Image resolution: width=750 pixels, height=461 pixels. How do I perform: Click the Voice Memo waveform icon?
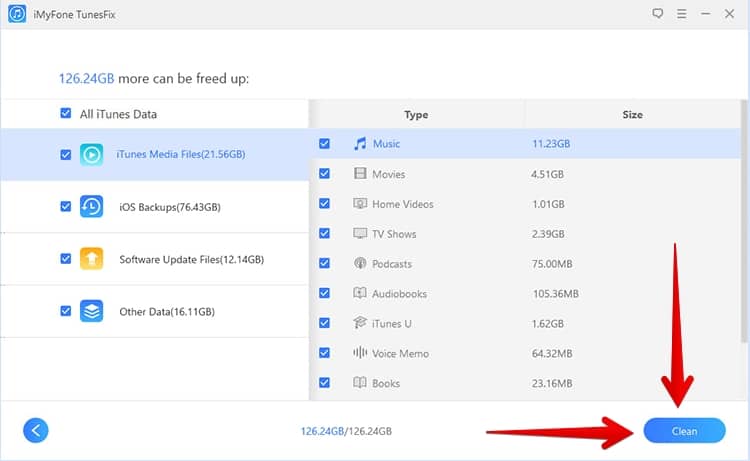coord(360,352)
